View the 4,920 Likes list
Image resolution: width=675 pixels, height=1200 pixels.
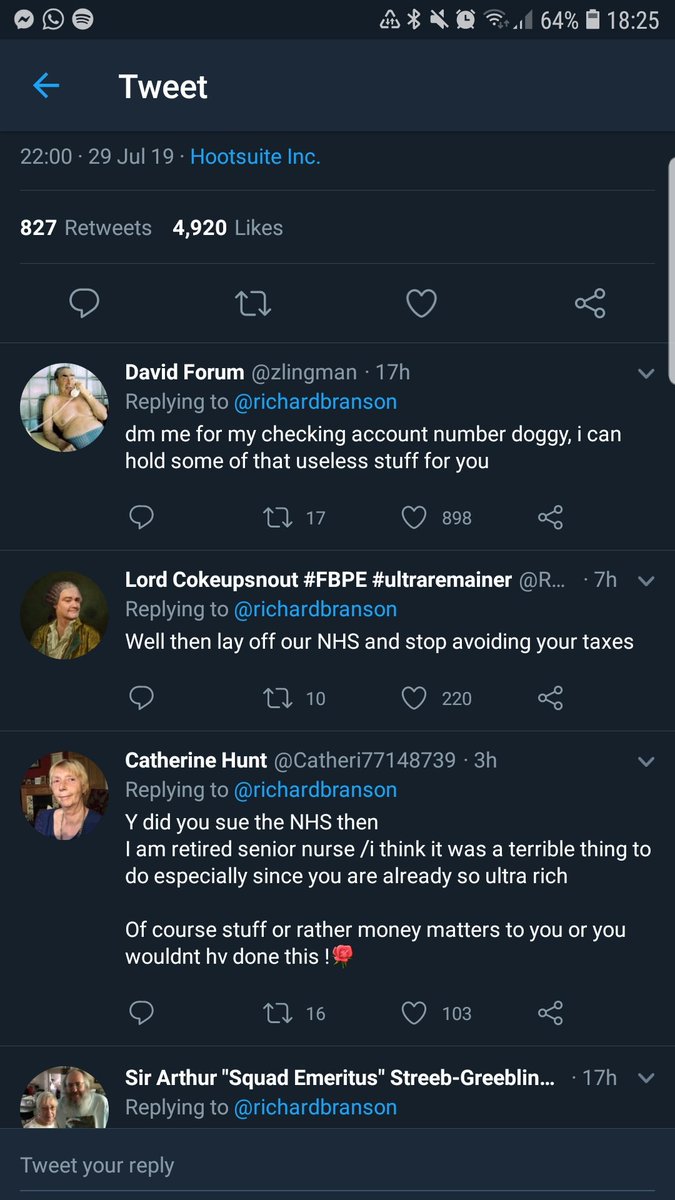(x=227, y=228)
